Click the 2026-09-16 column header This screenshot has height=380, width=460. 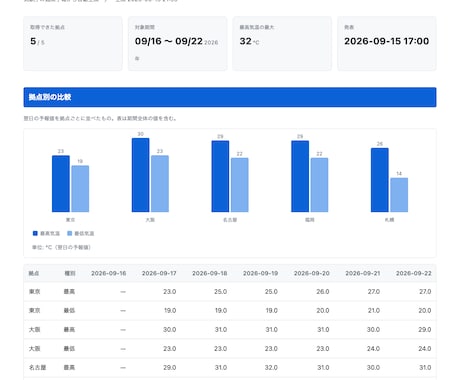(x=108, y=273)
